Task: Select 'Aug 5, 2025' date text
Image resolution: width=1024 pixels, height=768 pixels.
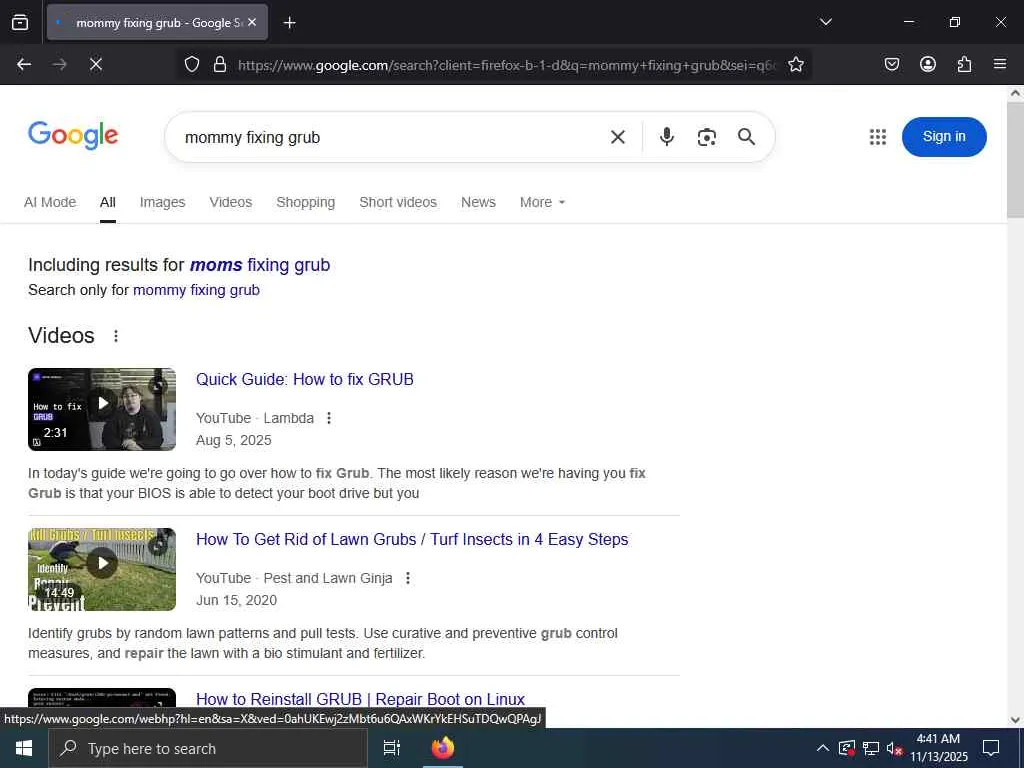Action: tap(234, 441)
